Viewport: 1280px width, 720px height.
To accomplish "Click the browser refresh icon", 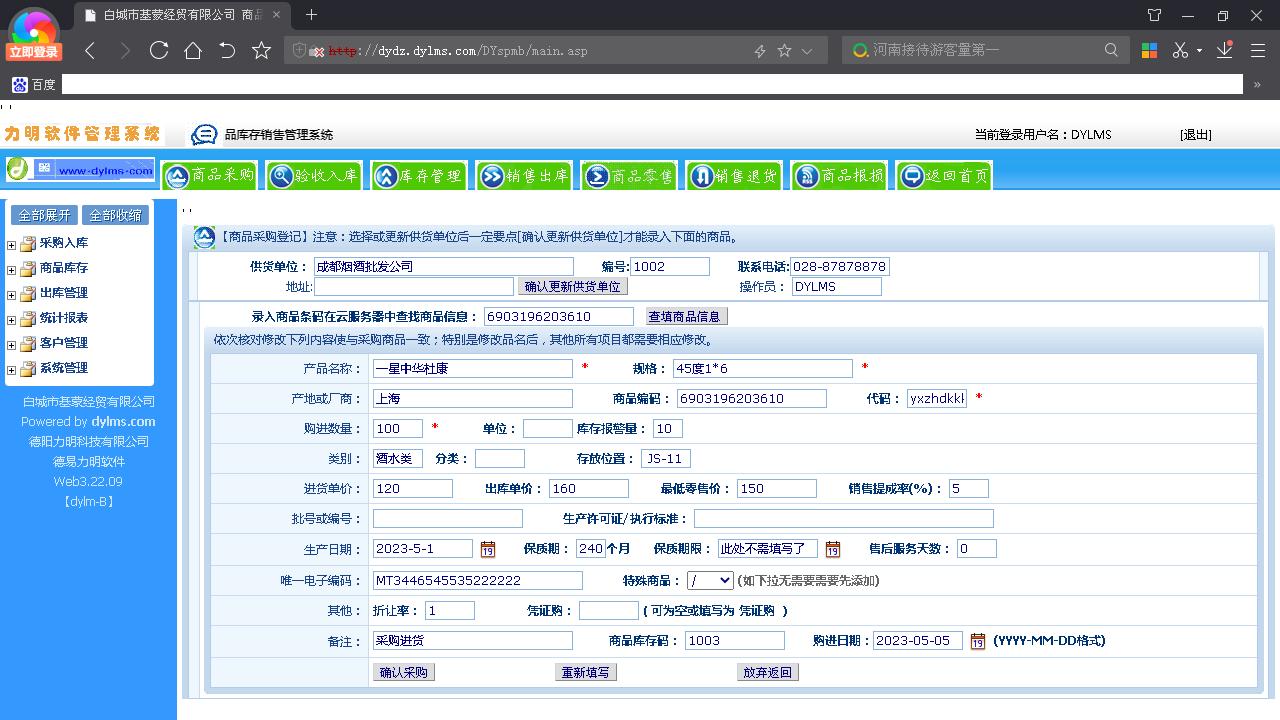I will point(158,48).
